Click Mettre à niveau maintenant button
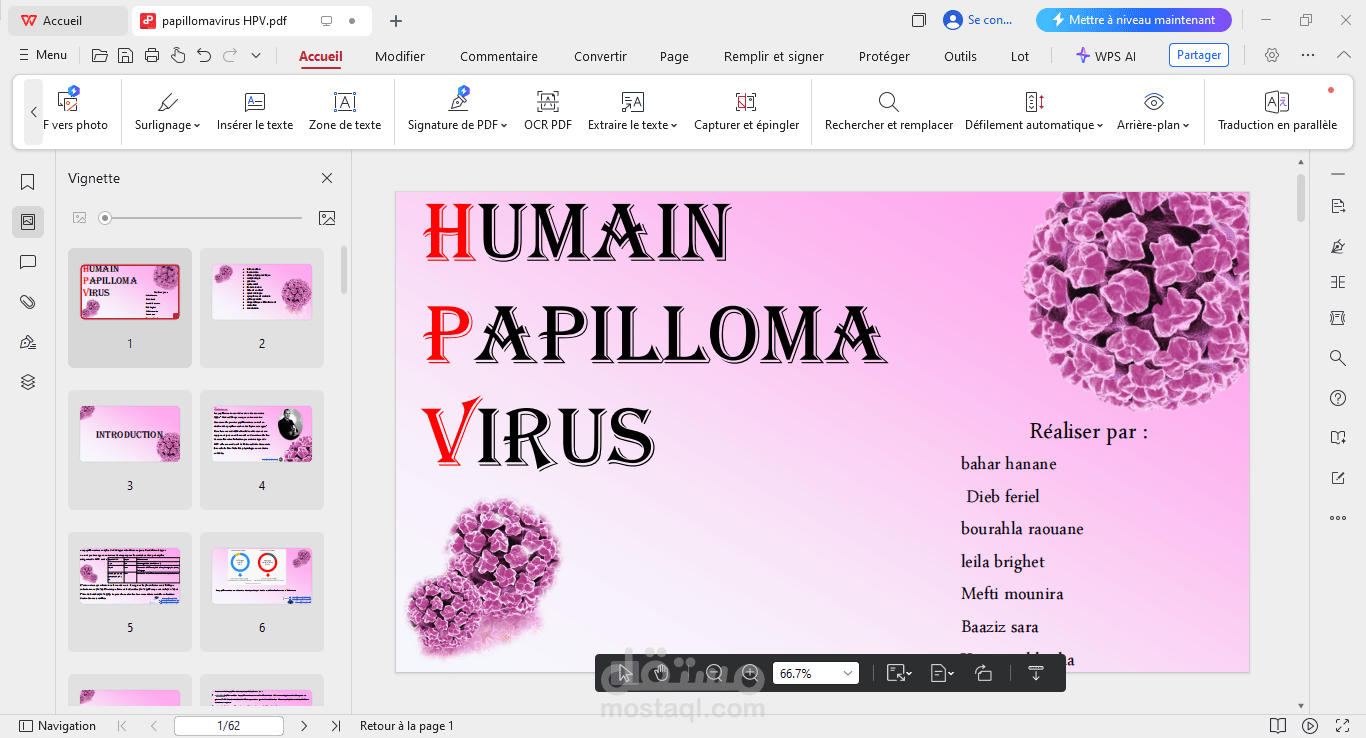The height and width of the screenshot is (738, 1366). pos(1133,20)
